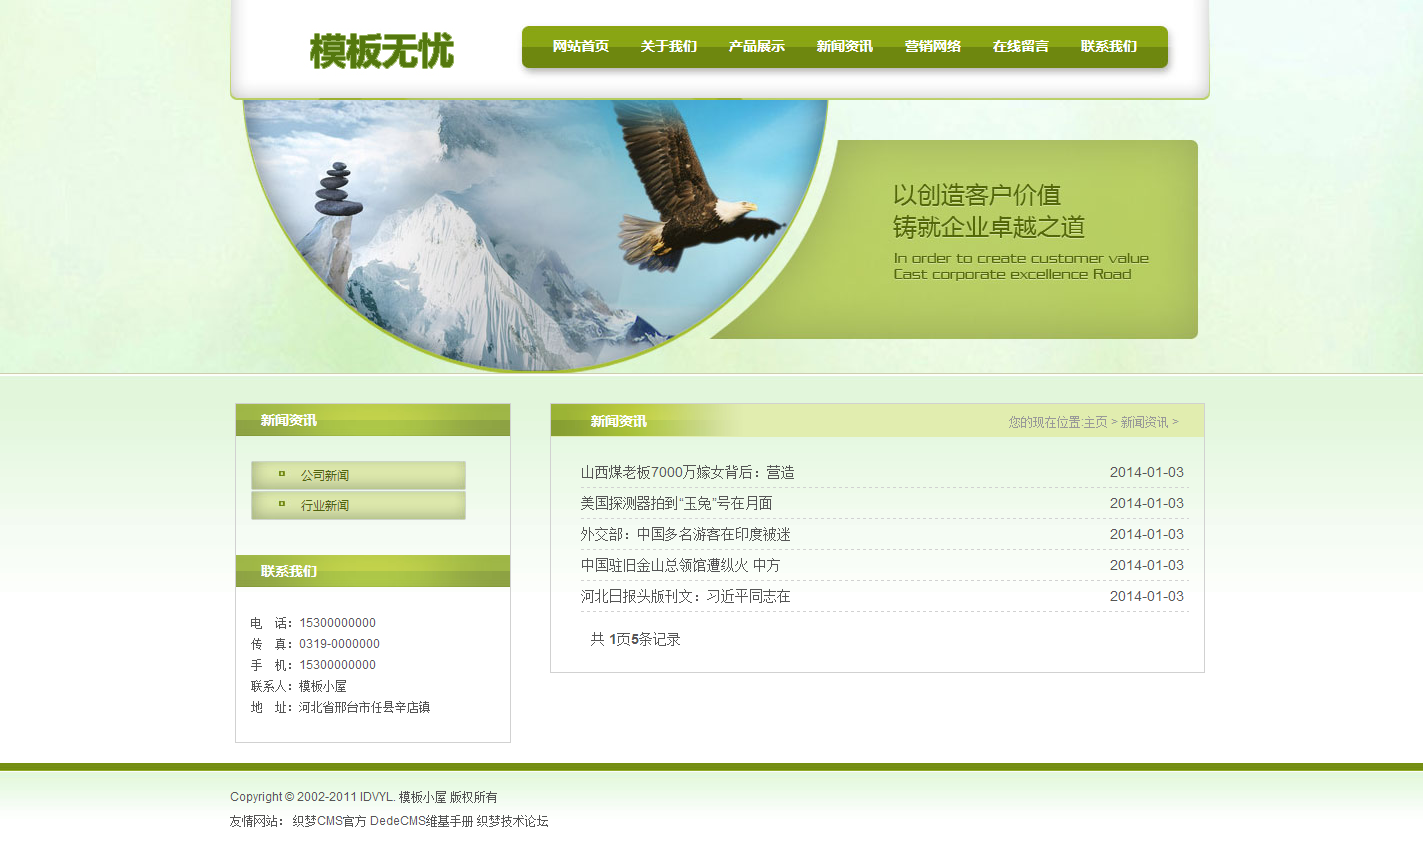Read 外交部 article about tourists in India

(x=685, y=535)
